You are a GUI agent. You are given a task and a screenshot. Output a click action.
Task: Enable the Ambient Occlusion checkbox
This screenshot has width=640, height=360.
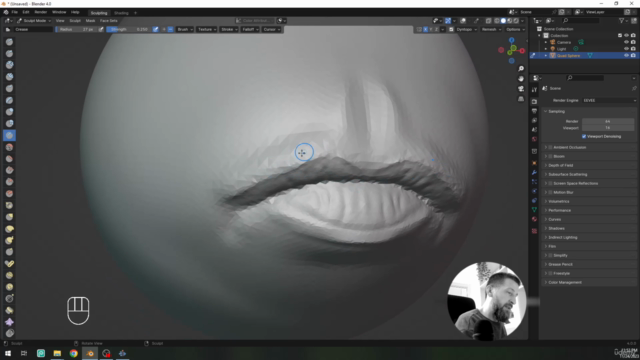(x=550, y=147)
